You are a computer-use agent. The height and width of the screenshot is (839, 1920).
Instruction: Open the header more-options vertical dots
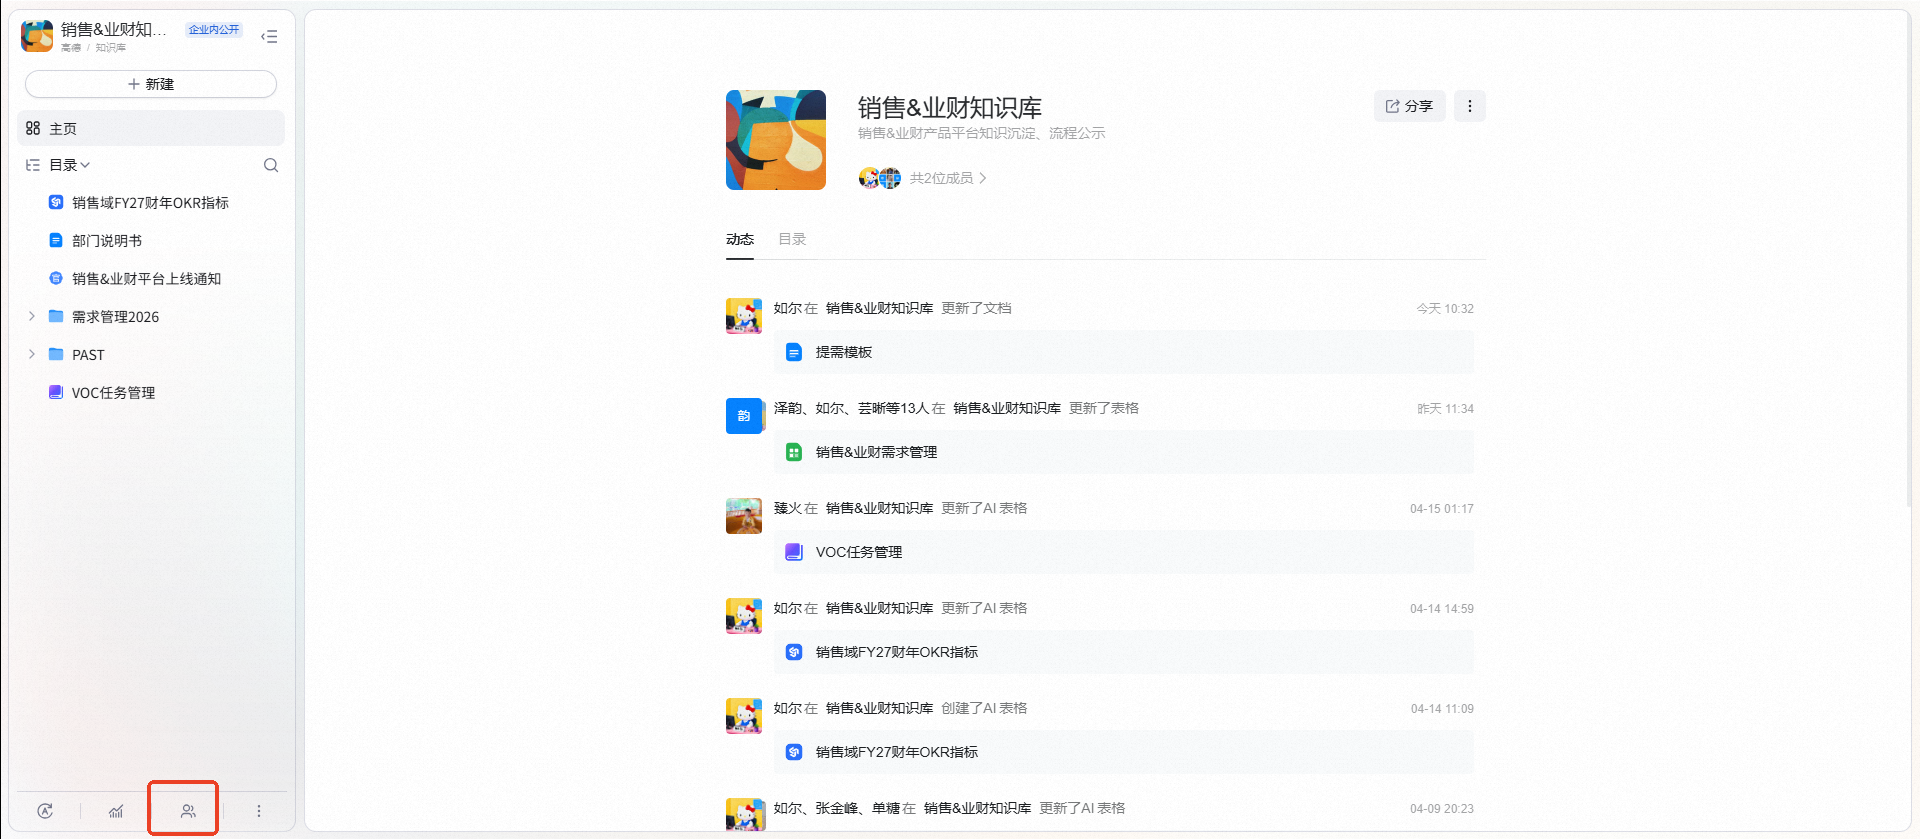pos(1469,106)
